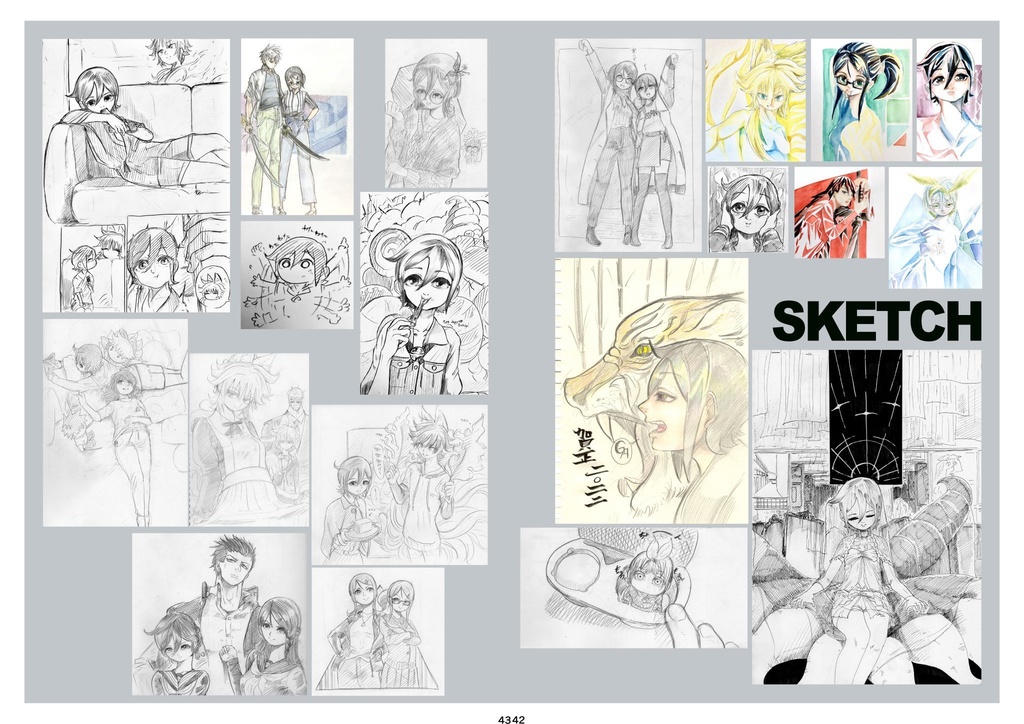Select the sketch of two kids holding cake plate

click(400, 484)
